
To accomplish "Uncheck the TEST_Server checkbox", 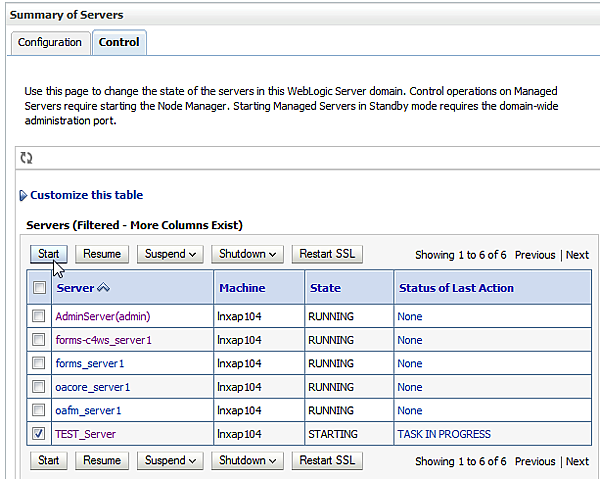I will 39,434.
